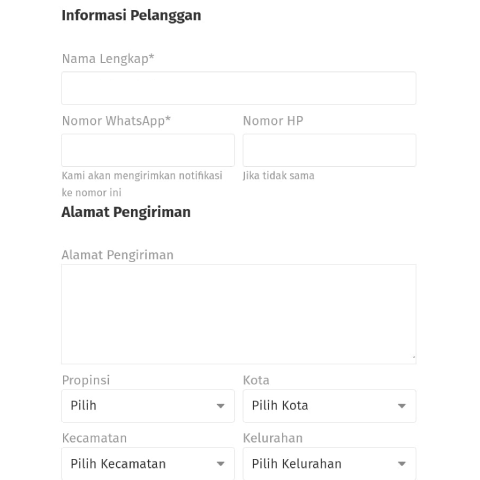This screenshot has height=480, width=480.
Task: Click into the Nomor HP input
Action: click(329, 150)
